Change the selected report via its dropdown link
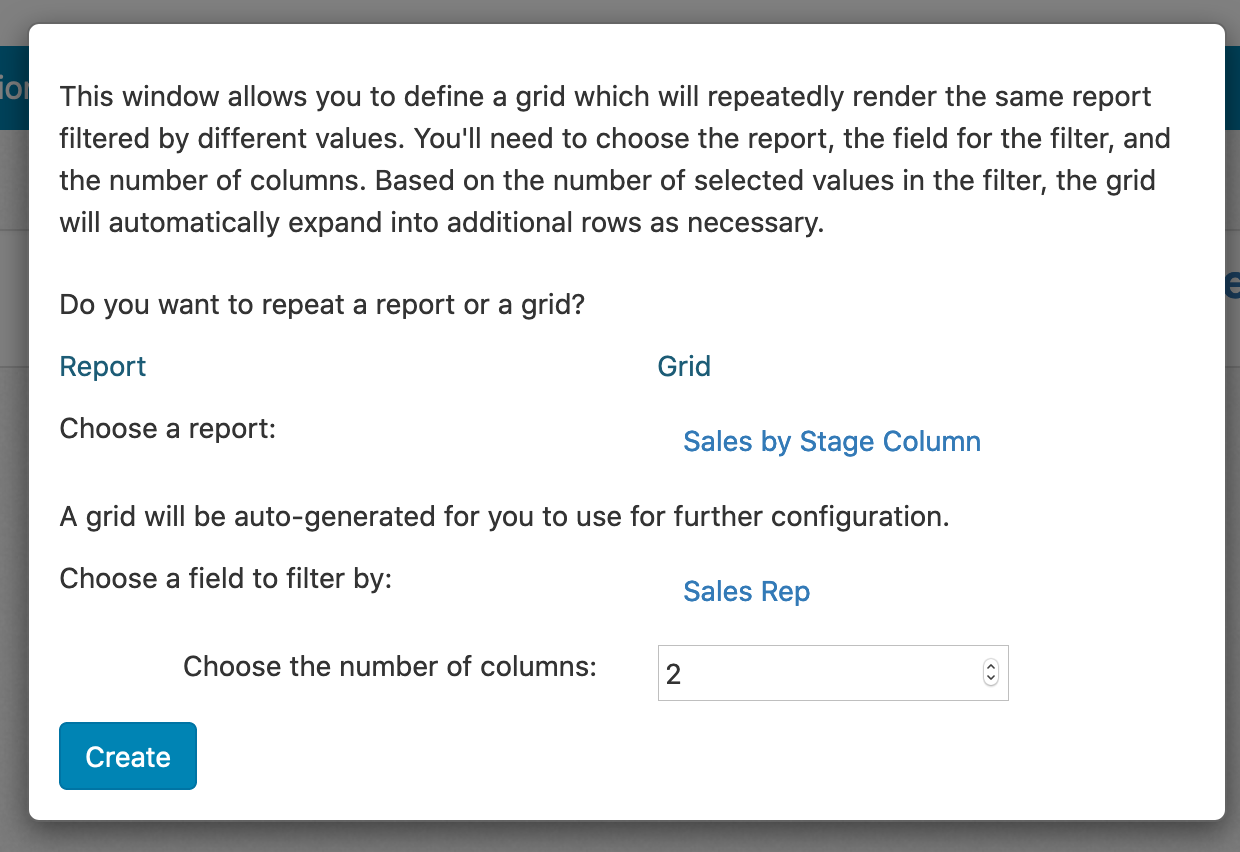This screenshot has height=852, width=1240. click(831, 441)
